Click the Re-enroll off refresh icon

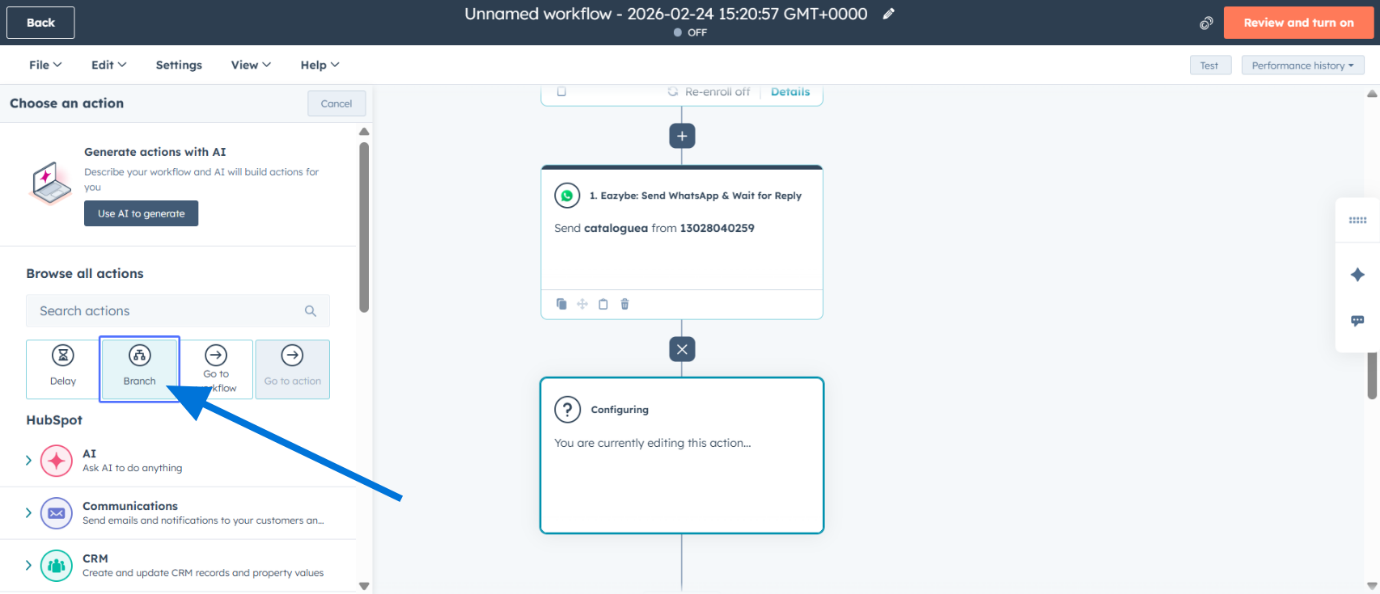click(673, 92)
